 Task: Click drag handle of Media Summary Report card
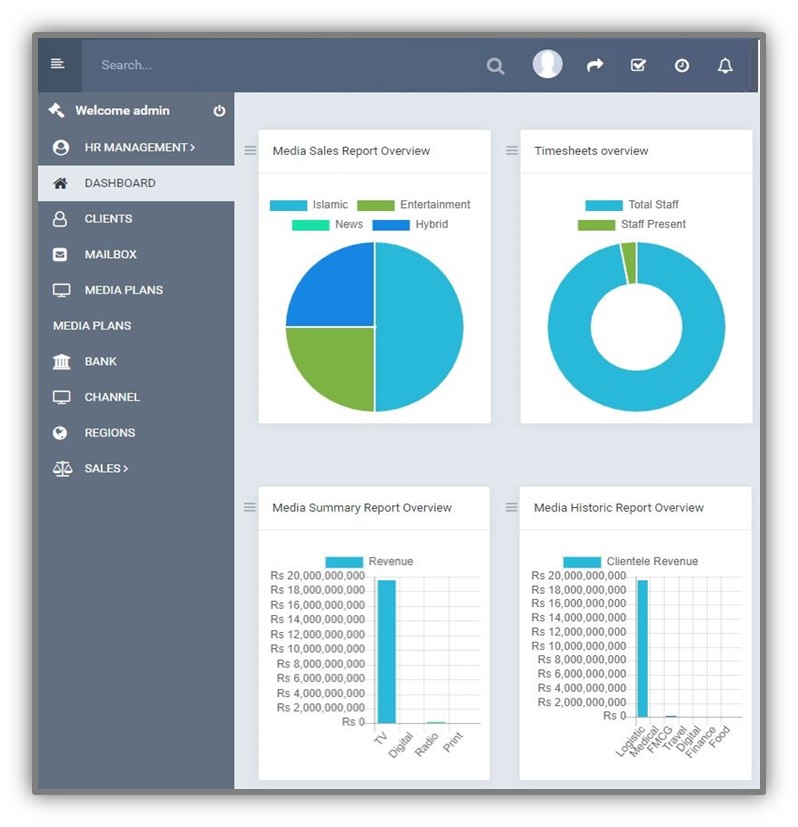[x=250, y=508]
